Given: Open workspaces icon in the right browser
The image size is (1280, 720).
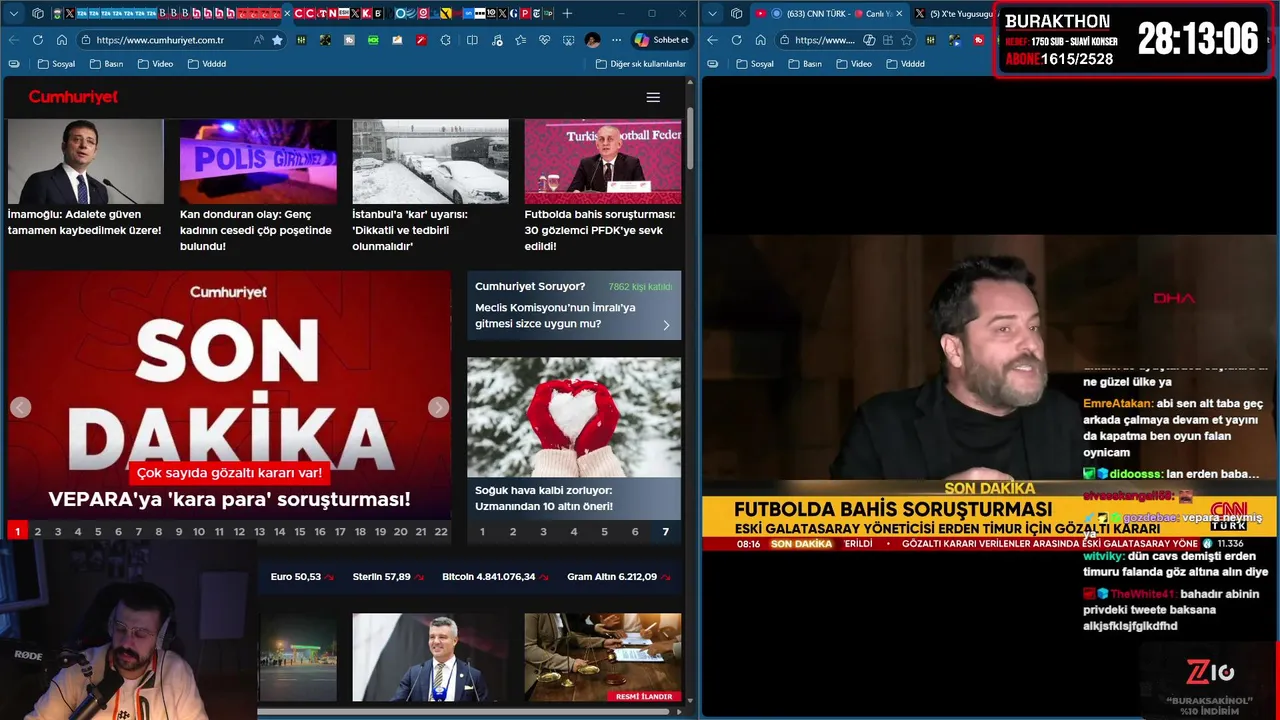Looking at the screenshot, I should 737,13.
